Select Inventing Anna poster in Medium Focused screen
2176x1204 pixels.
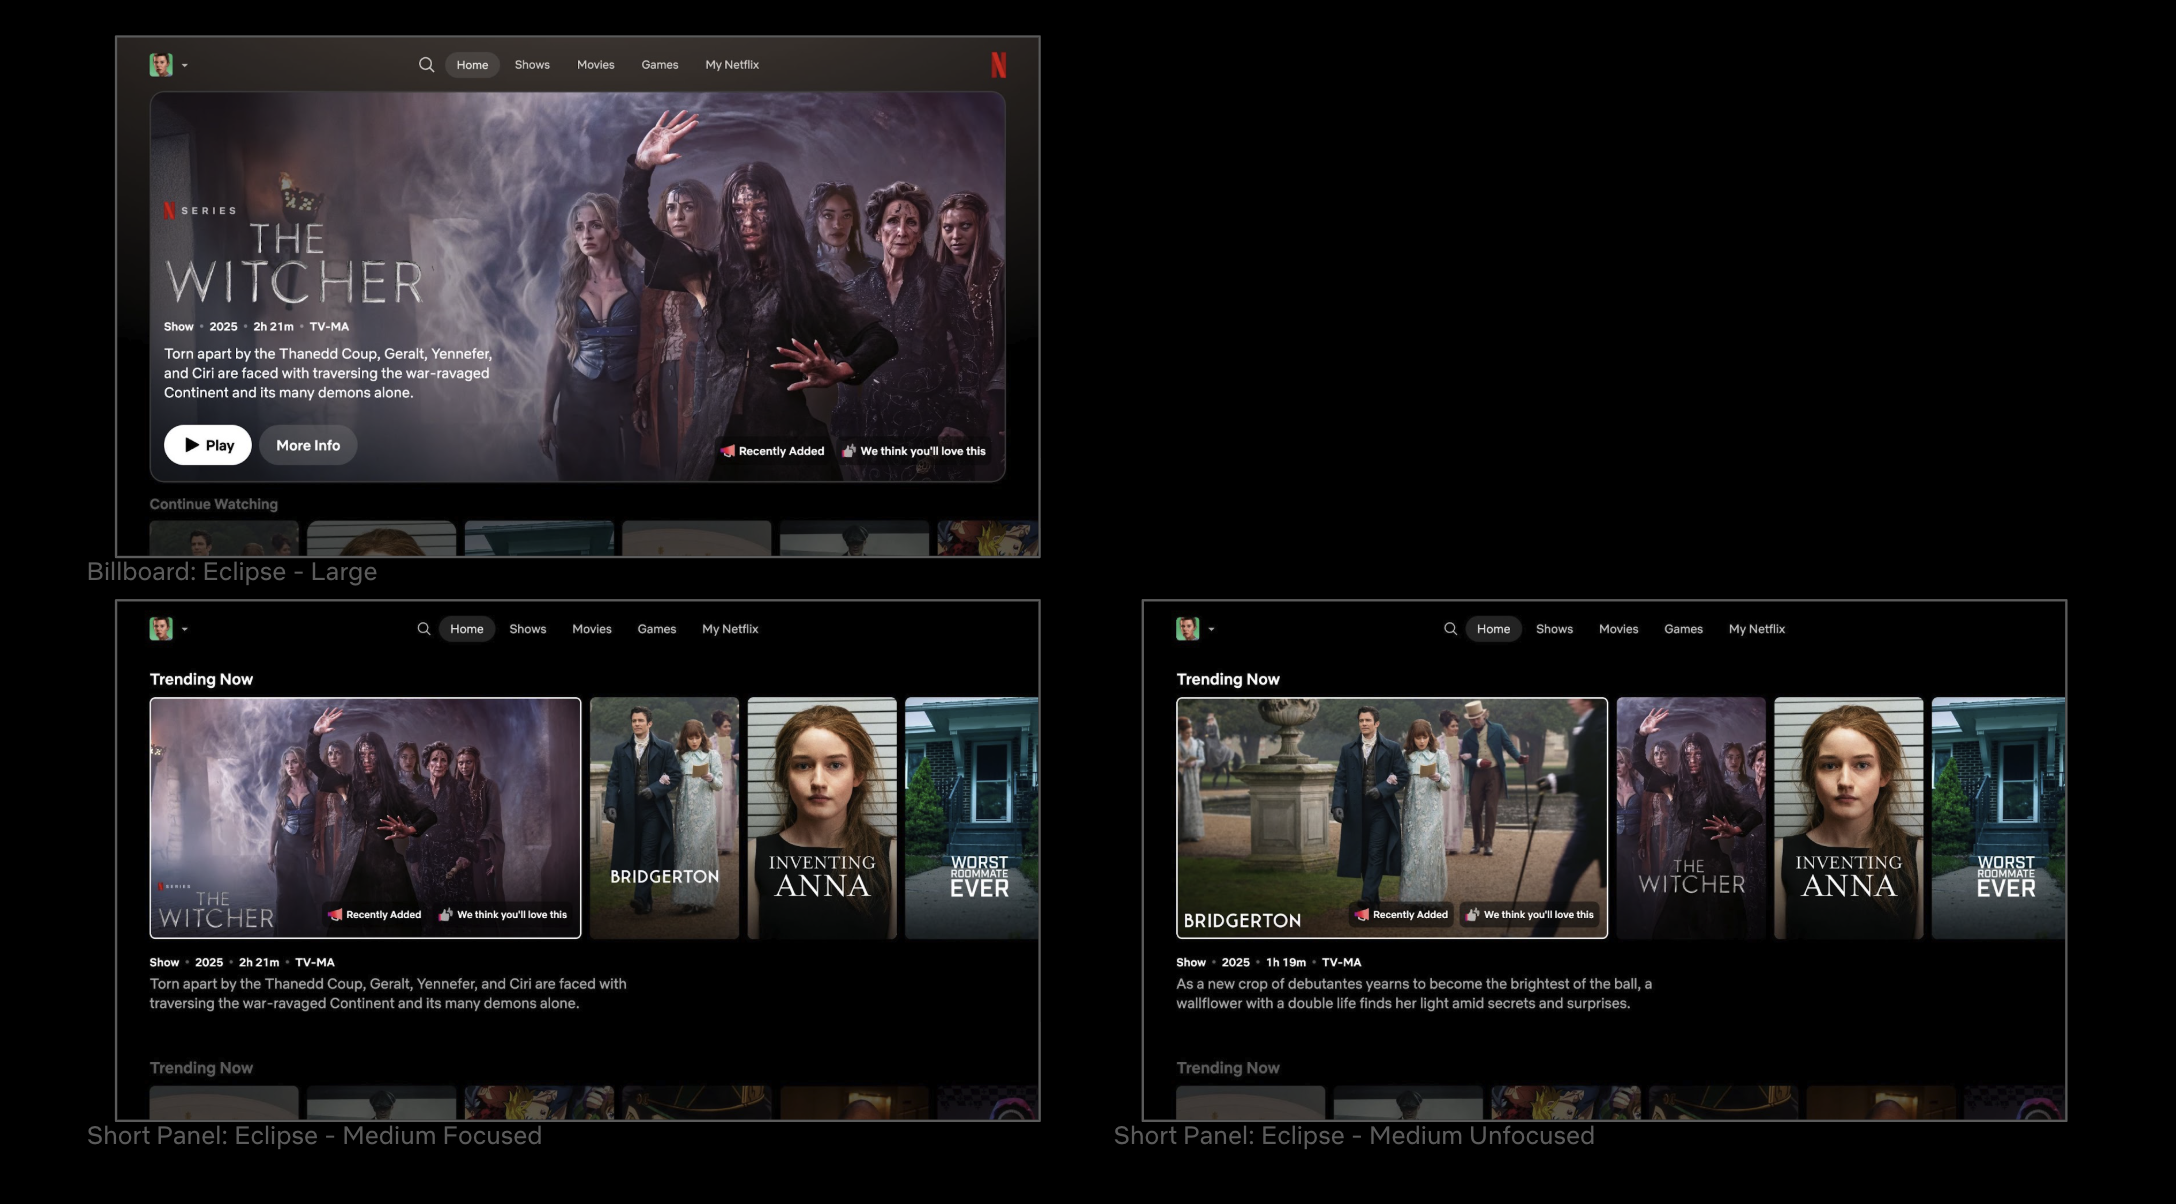point(822,818)
